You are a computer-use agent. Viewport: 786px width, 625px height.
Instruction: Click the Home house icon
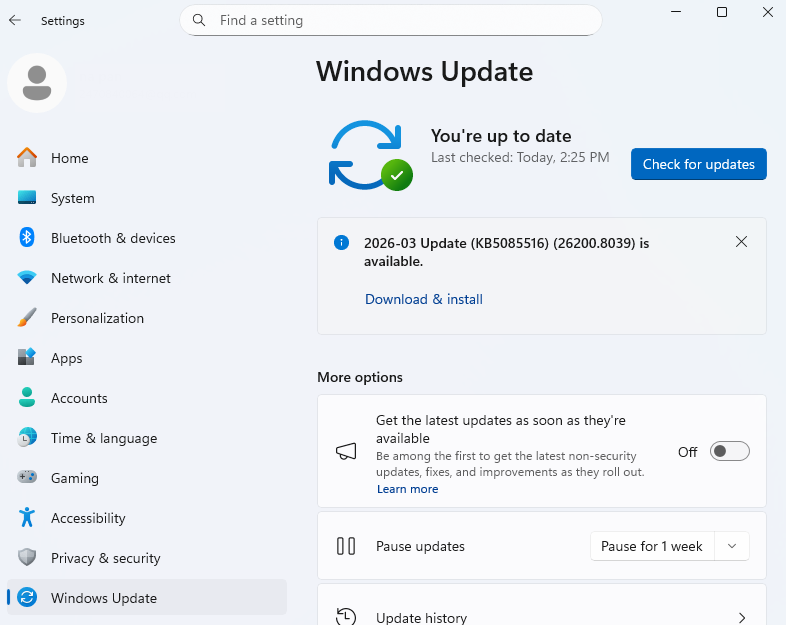(27, 158)
